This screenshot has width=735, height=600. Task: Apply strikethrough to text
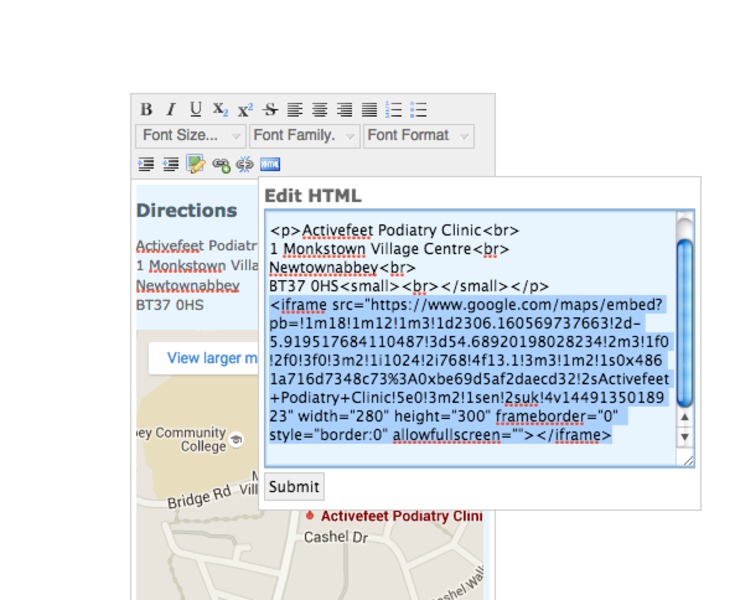point(270,110)
